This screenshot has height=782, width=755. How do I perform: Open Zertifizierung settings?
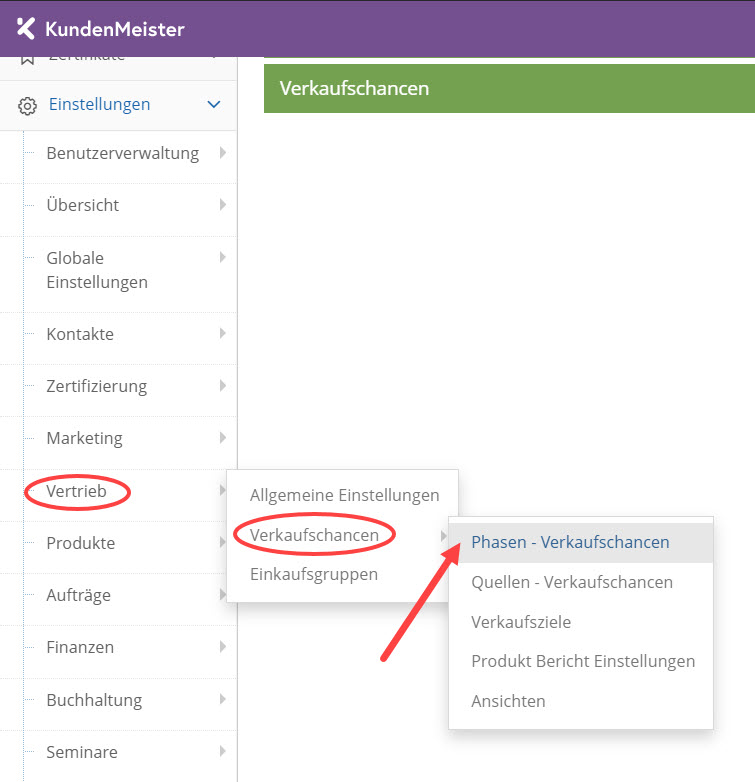point(97,387)
